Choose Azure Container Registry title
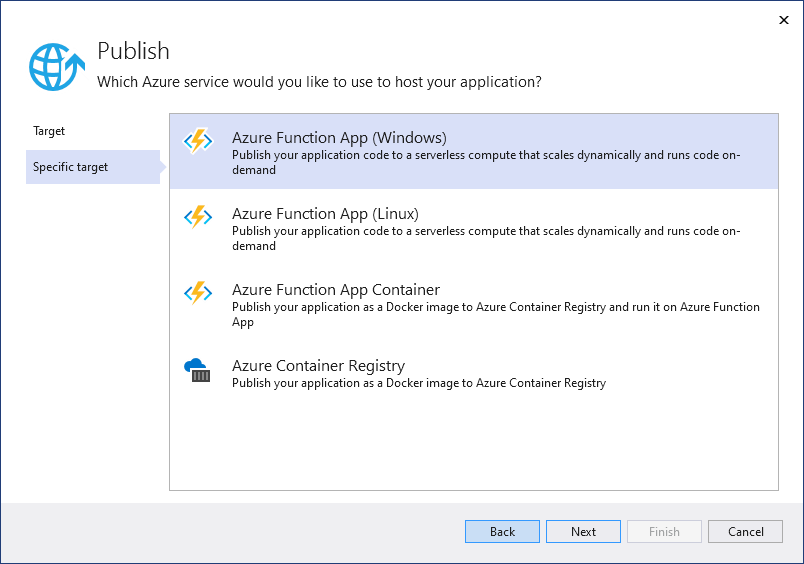Image resolution: width=804 pixels, height=564 pixels. click(318, 366)
